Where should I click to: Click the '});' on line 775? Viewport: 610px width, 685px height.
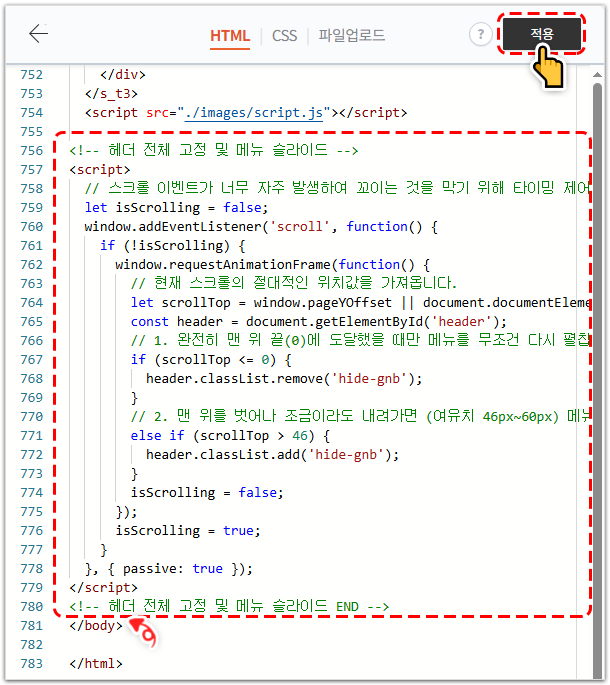pos(126,512)
